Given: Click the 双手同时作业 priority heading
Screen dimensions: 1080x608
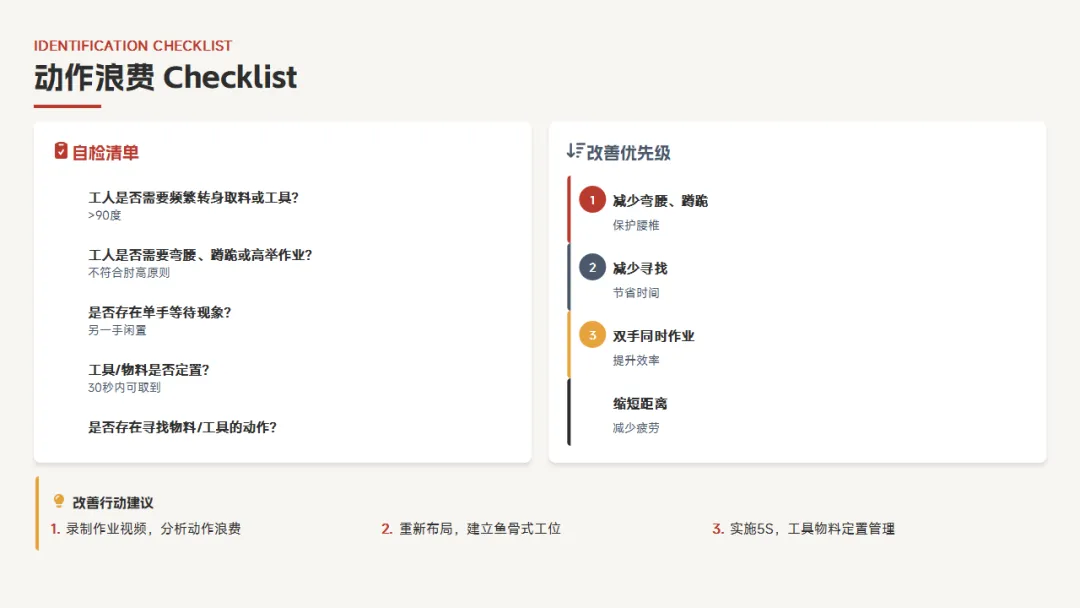Looking at the screenshot, I should (x=653, y=336).
